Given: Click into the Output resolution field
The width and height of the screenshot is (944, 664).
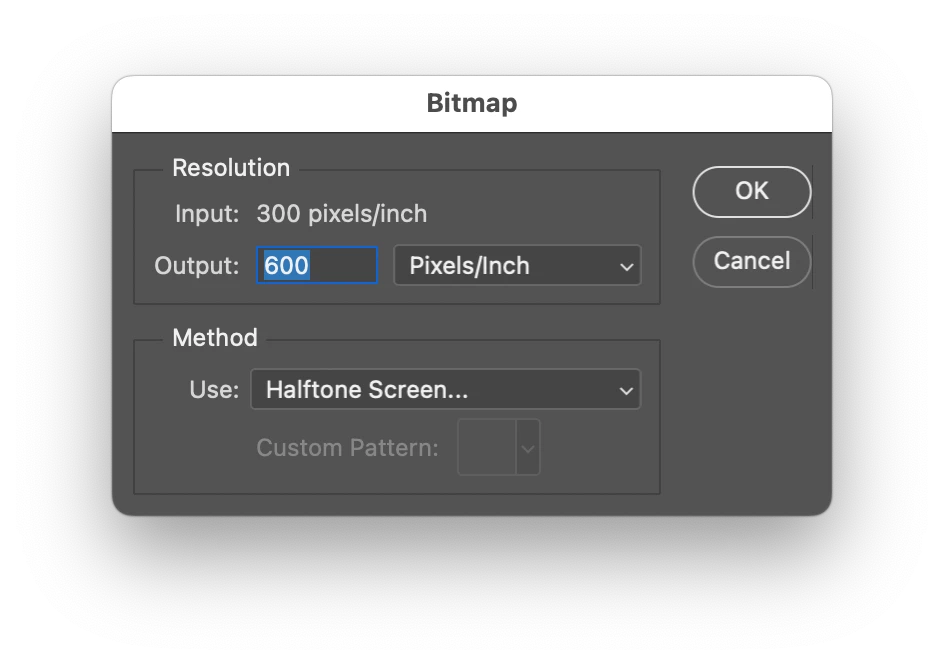Looking at the screenshot, I should pos(317,265).
